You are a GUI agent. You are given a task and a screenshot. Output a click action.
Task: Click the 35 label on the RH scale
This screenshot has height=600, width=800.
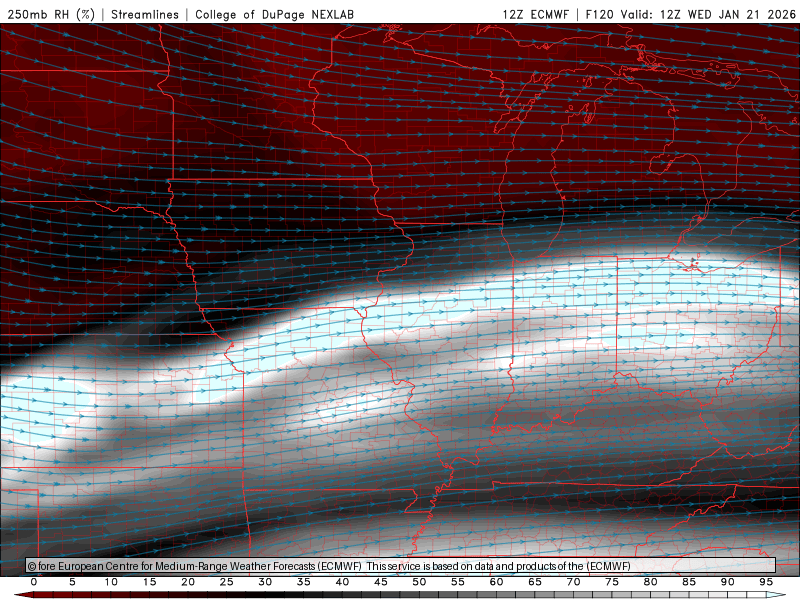coord(304,582)
